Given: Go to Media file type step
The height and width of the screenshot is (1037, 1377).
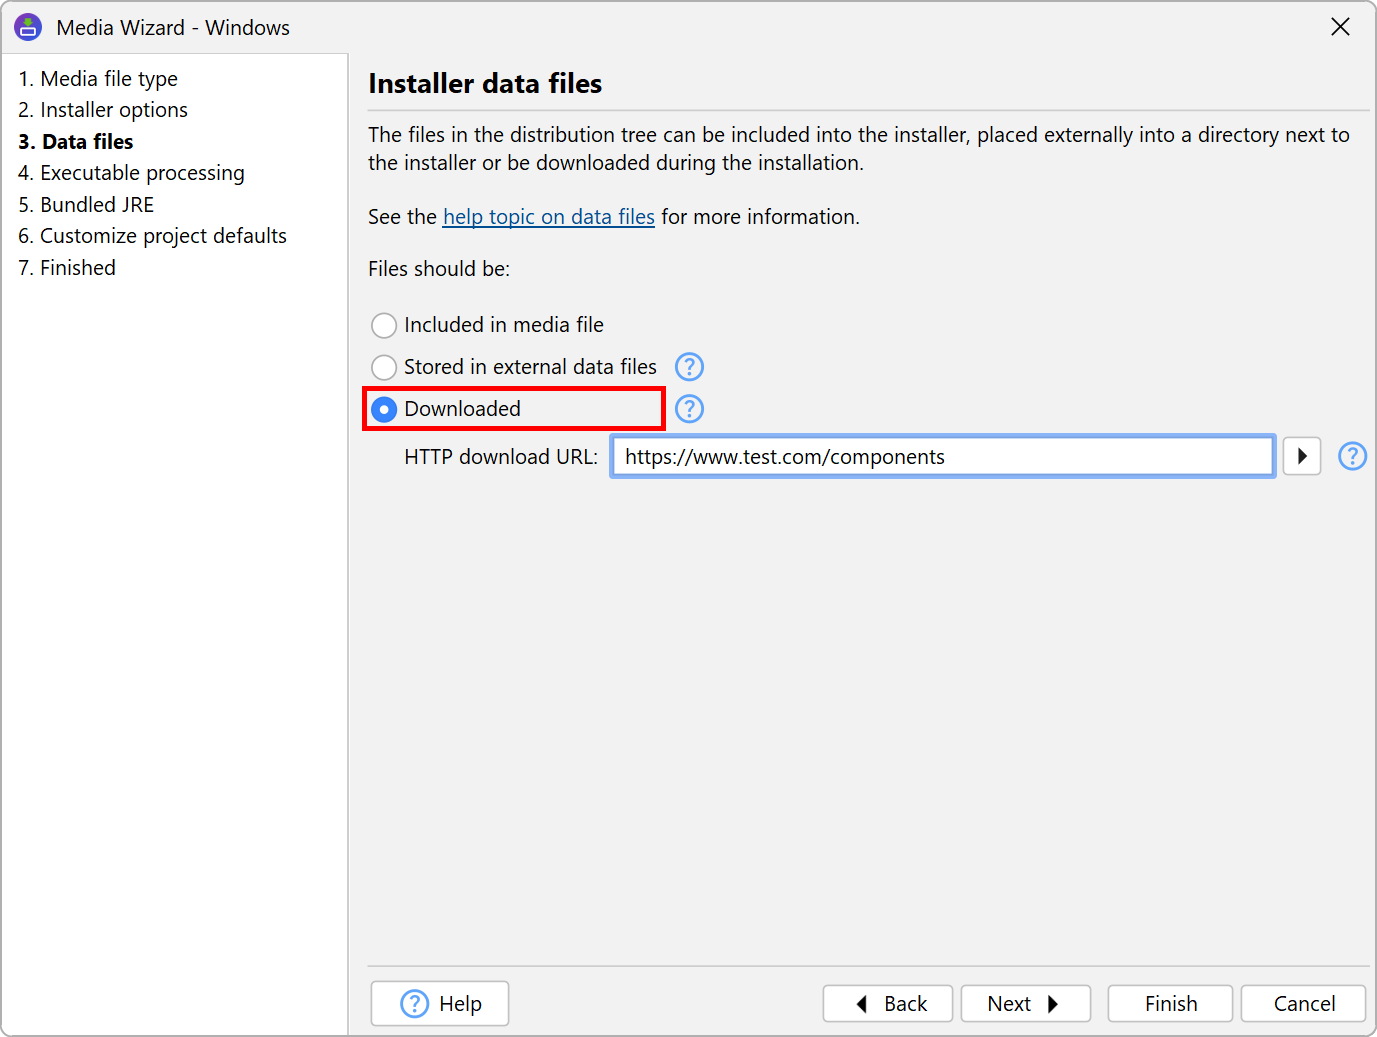Looking at the screenshot, I should click(x=98, y=79).
